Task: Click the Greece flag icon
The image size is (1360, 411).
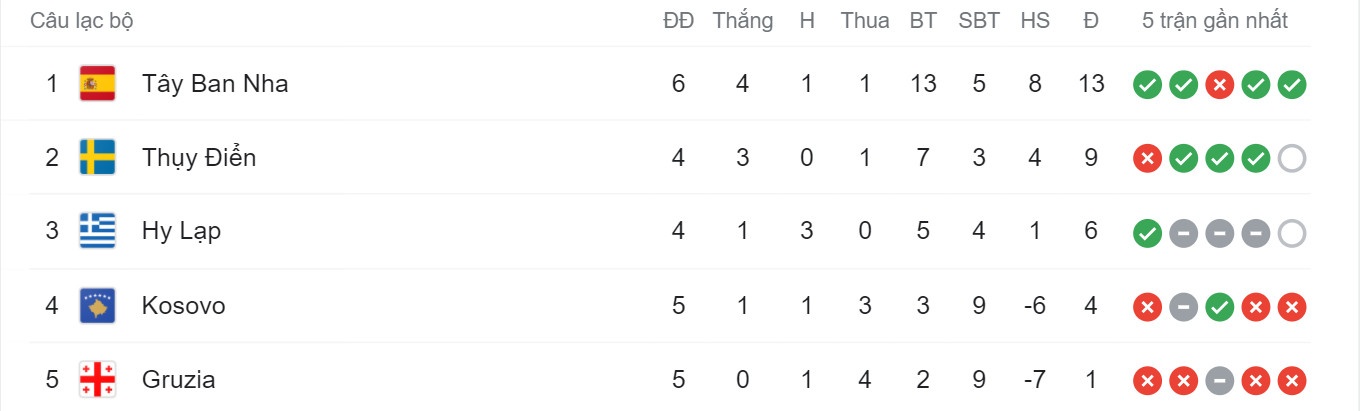Action: (97, 231)
